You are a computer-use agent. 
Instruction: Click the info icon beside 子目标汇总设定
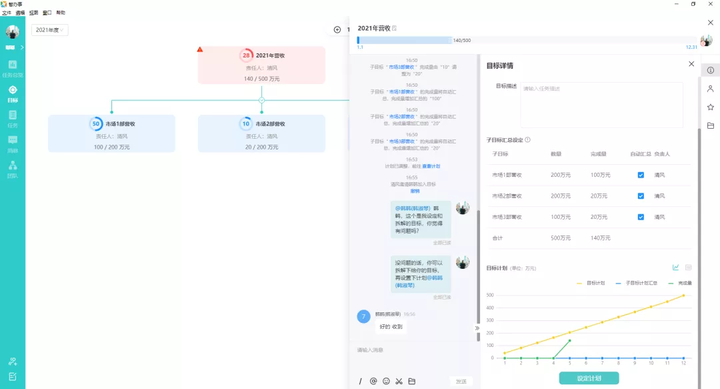528,140
